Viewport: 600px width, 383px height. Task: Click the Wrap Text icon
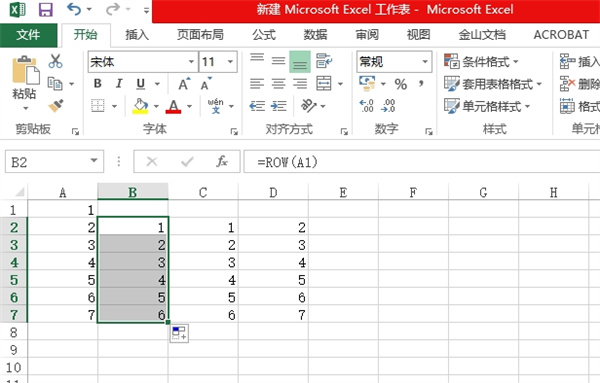[324, 61]
